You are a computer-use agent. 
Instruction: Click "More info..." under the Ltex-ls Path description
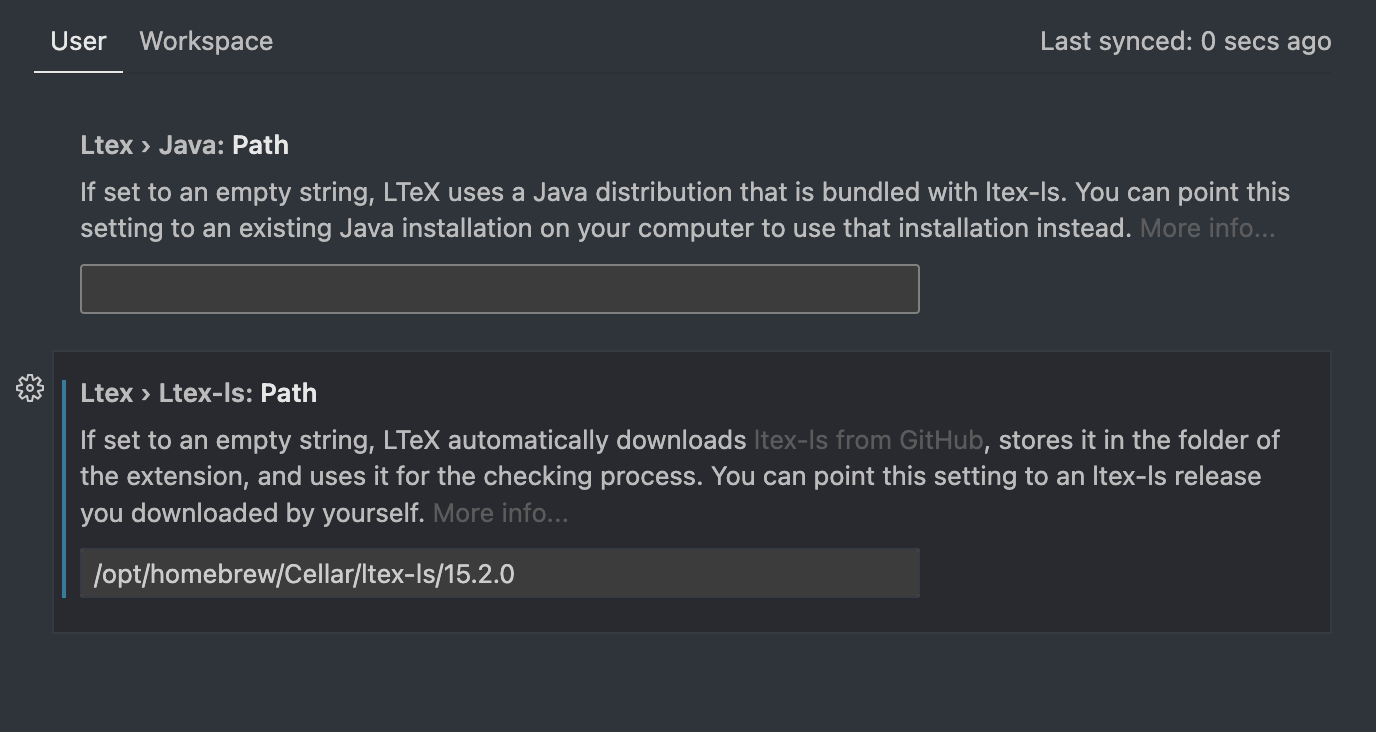[499, 512]
